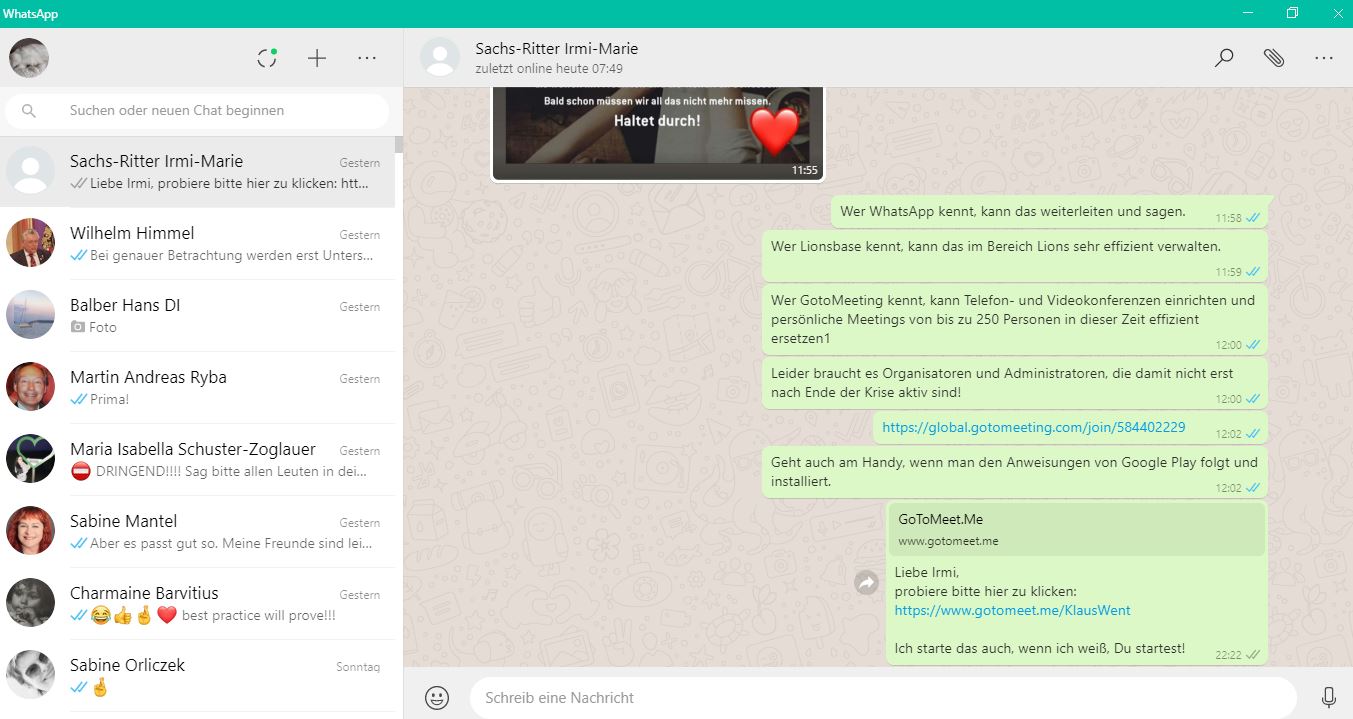This screenshot has height=719, width=1353.
Task: Open the emoji picker
Action: point(437,697)
